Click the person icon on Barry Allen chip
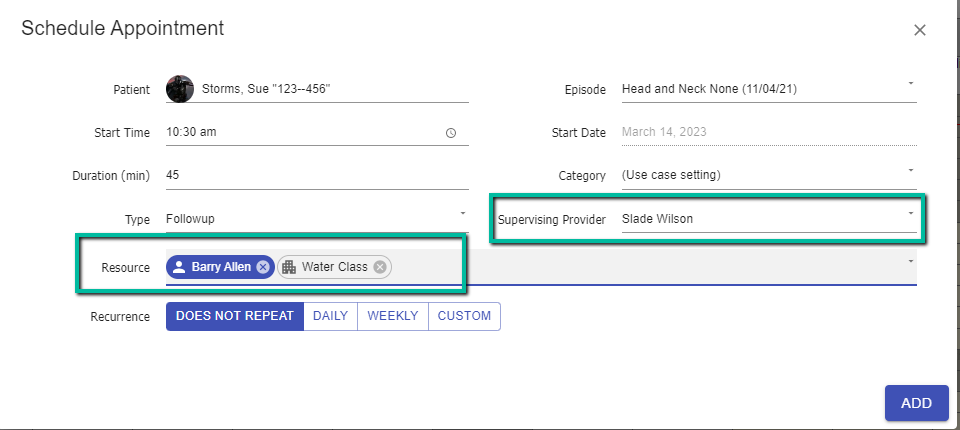960x430 pixels. pyautogui.click(x=179, y=267)
